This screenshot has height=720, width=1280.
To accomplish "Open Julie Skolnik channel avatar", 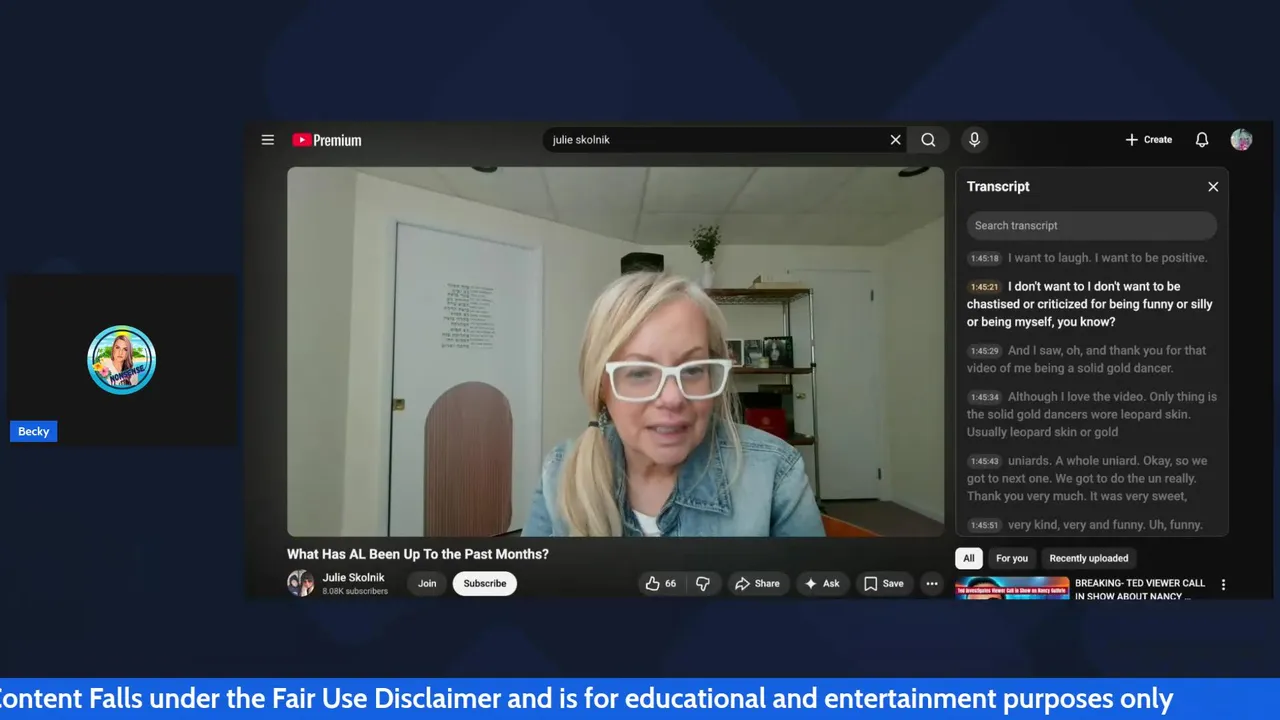I will pyautogui.click(x=300, y=583).
